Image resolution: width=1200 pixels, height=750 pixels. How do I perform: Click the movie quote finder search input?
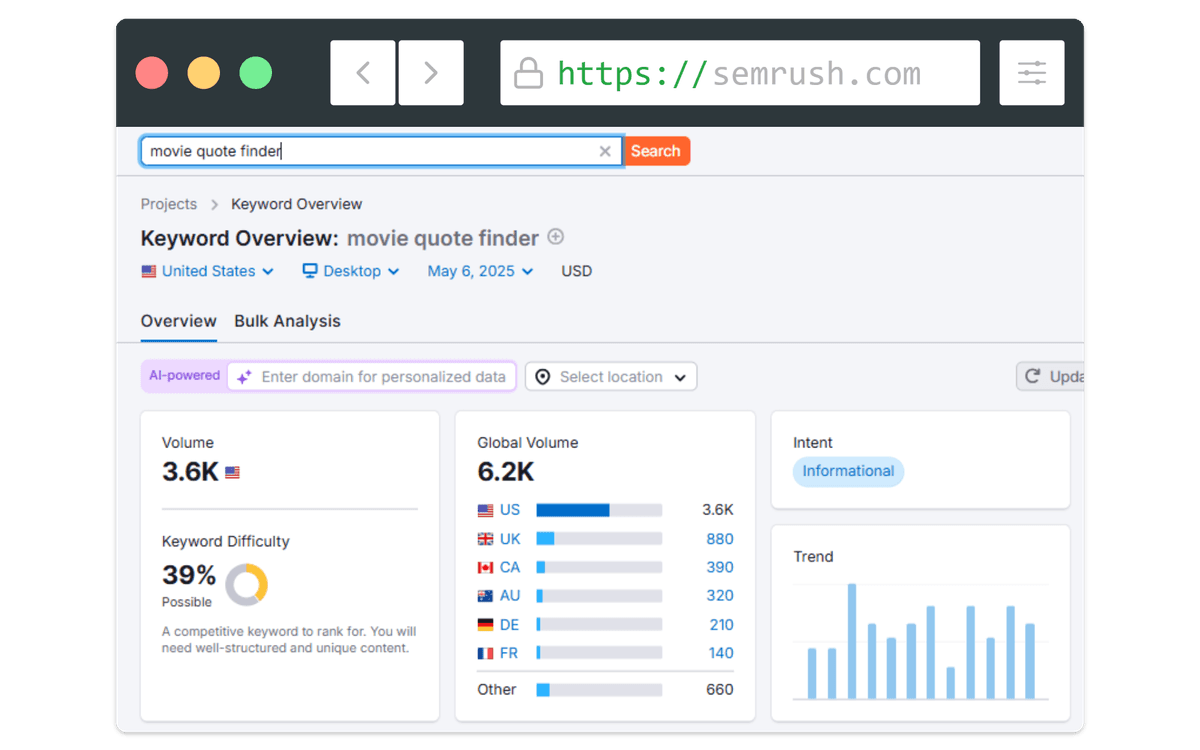tap(382, 151)
